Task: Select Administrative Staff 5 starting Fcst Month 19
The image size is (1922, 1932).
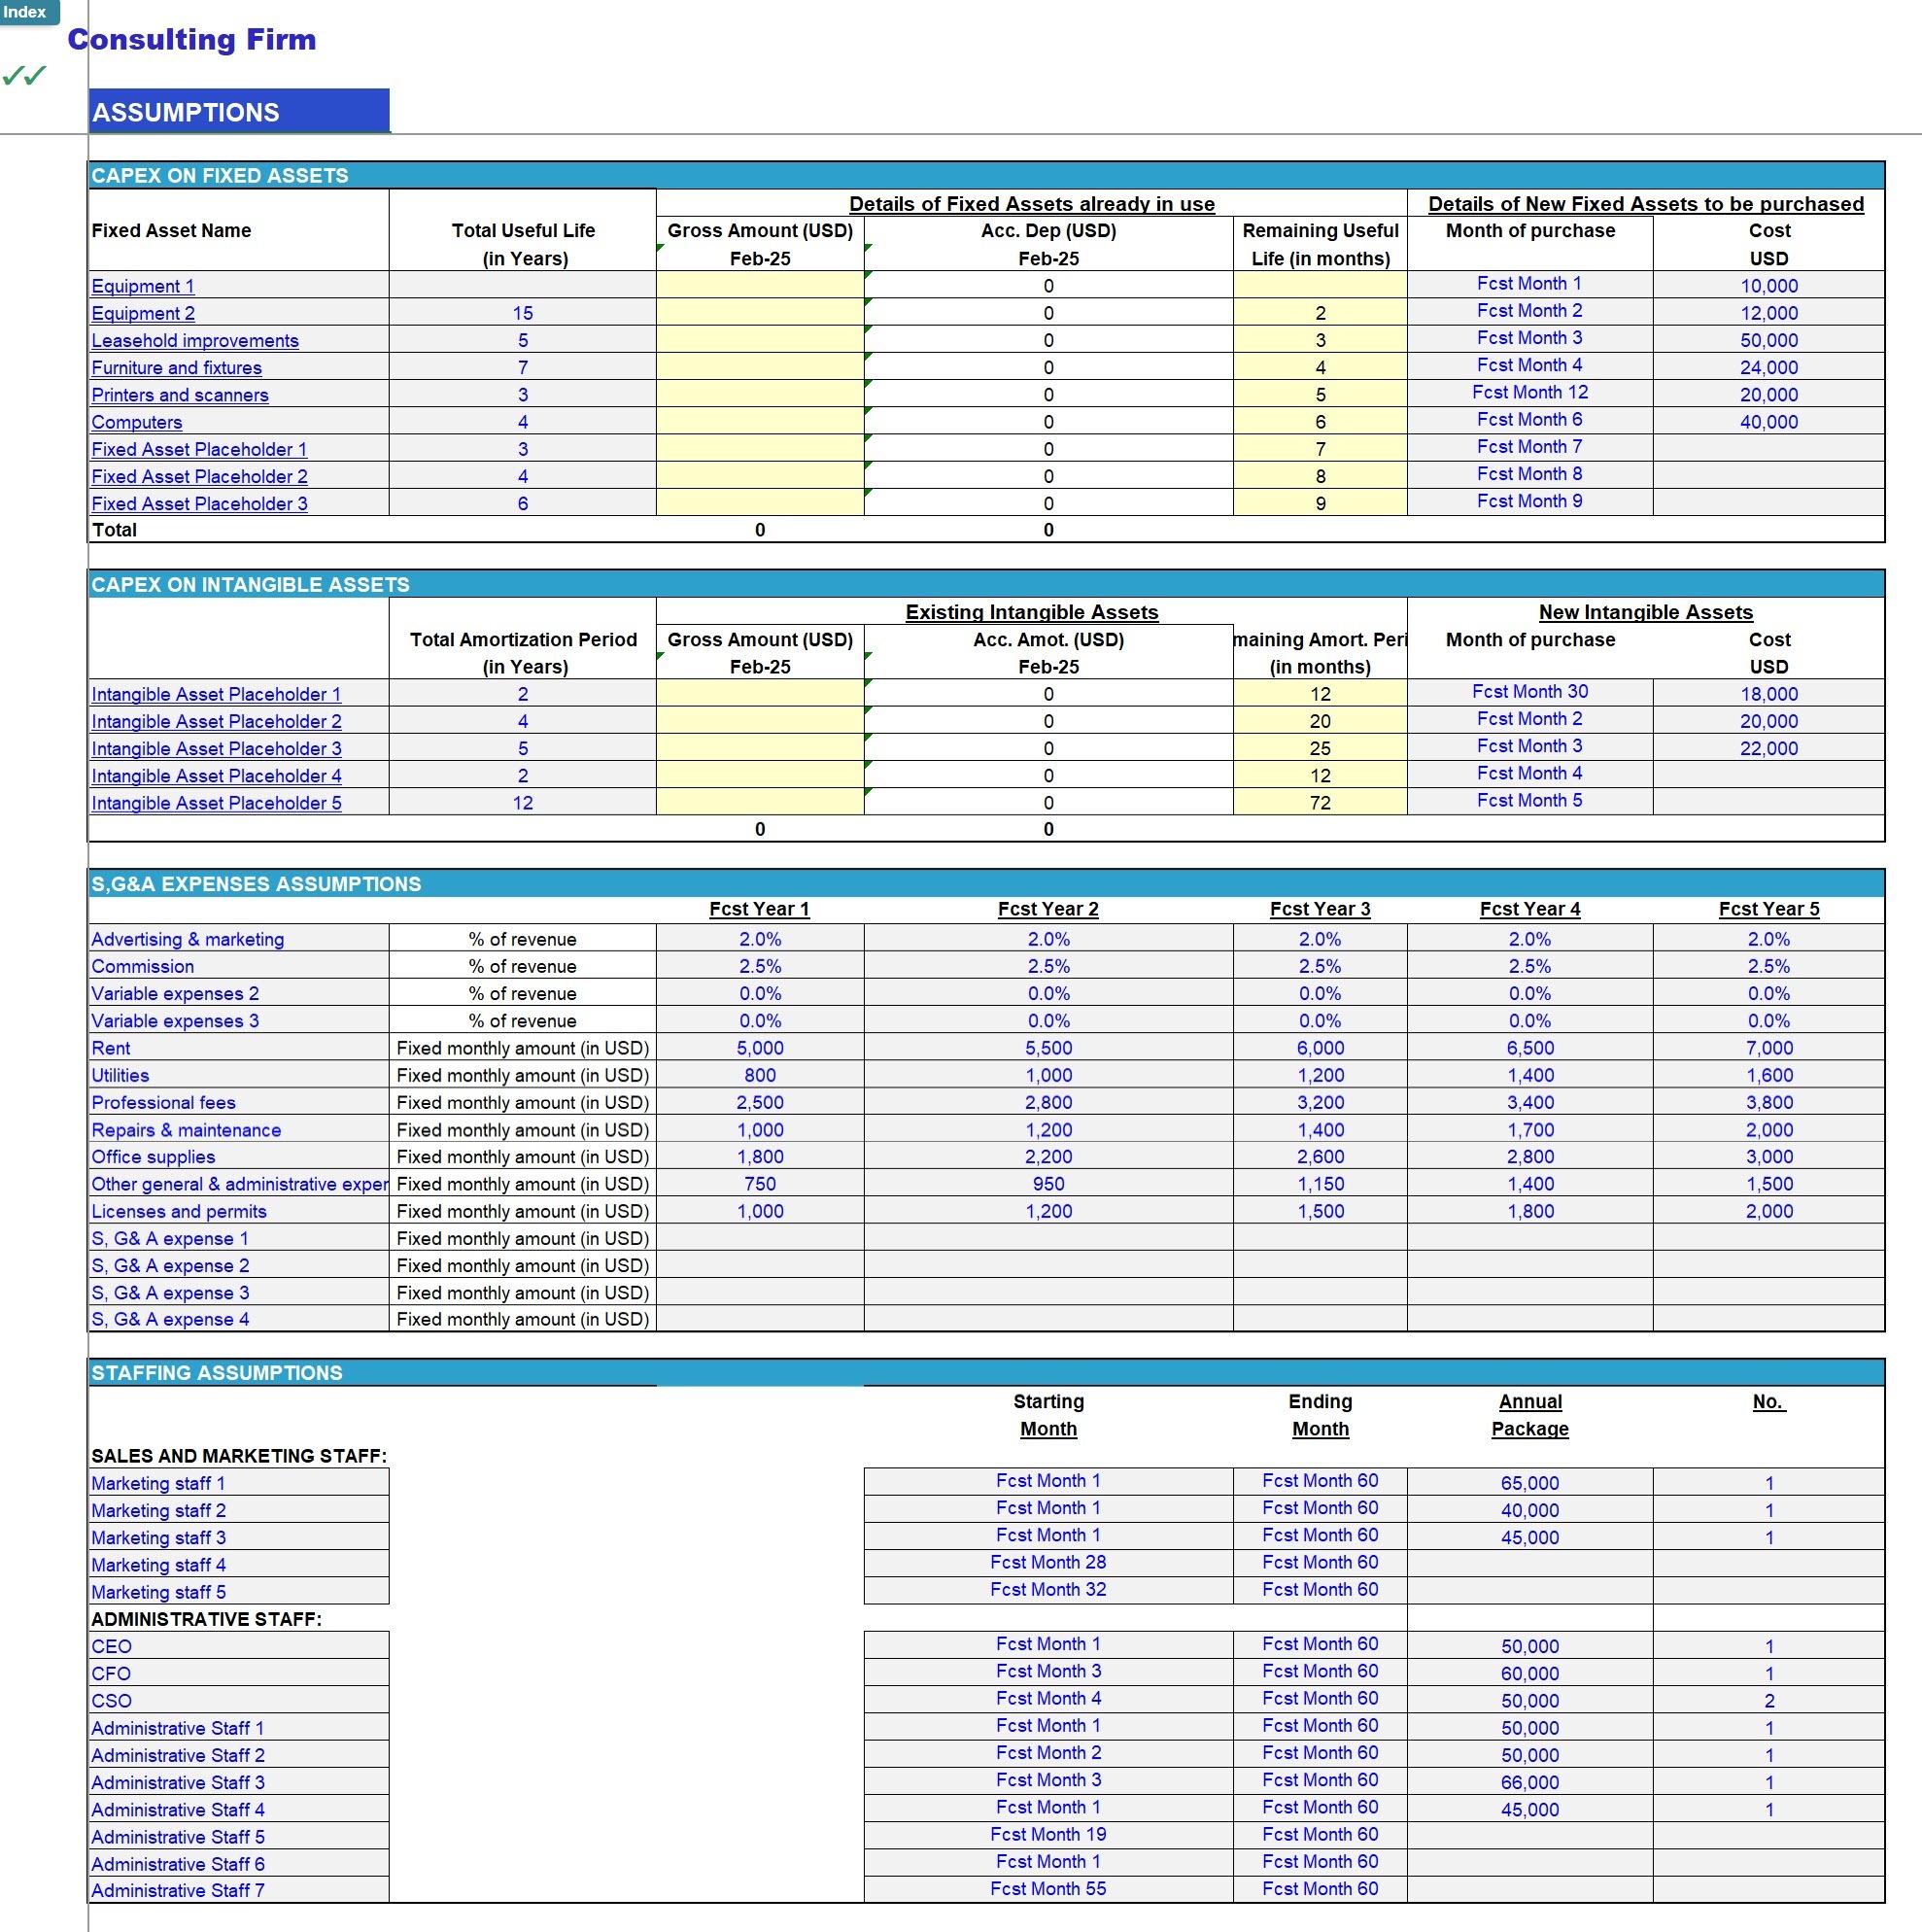Action: [x=1048, y=1834]
